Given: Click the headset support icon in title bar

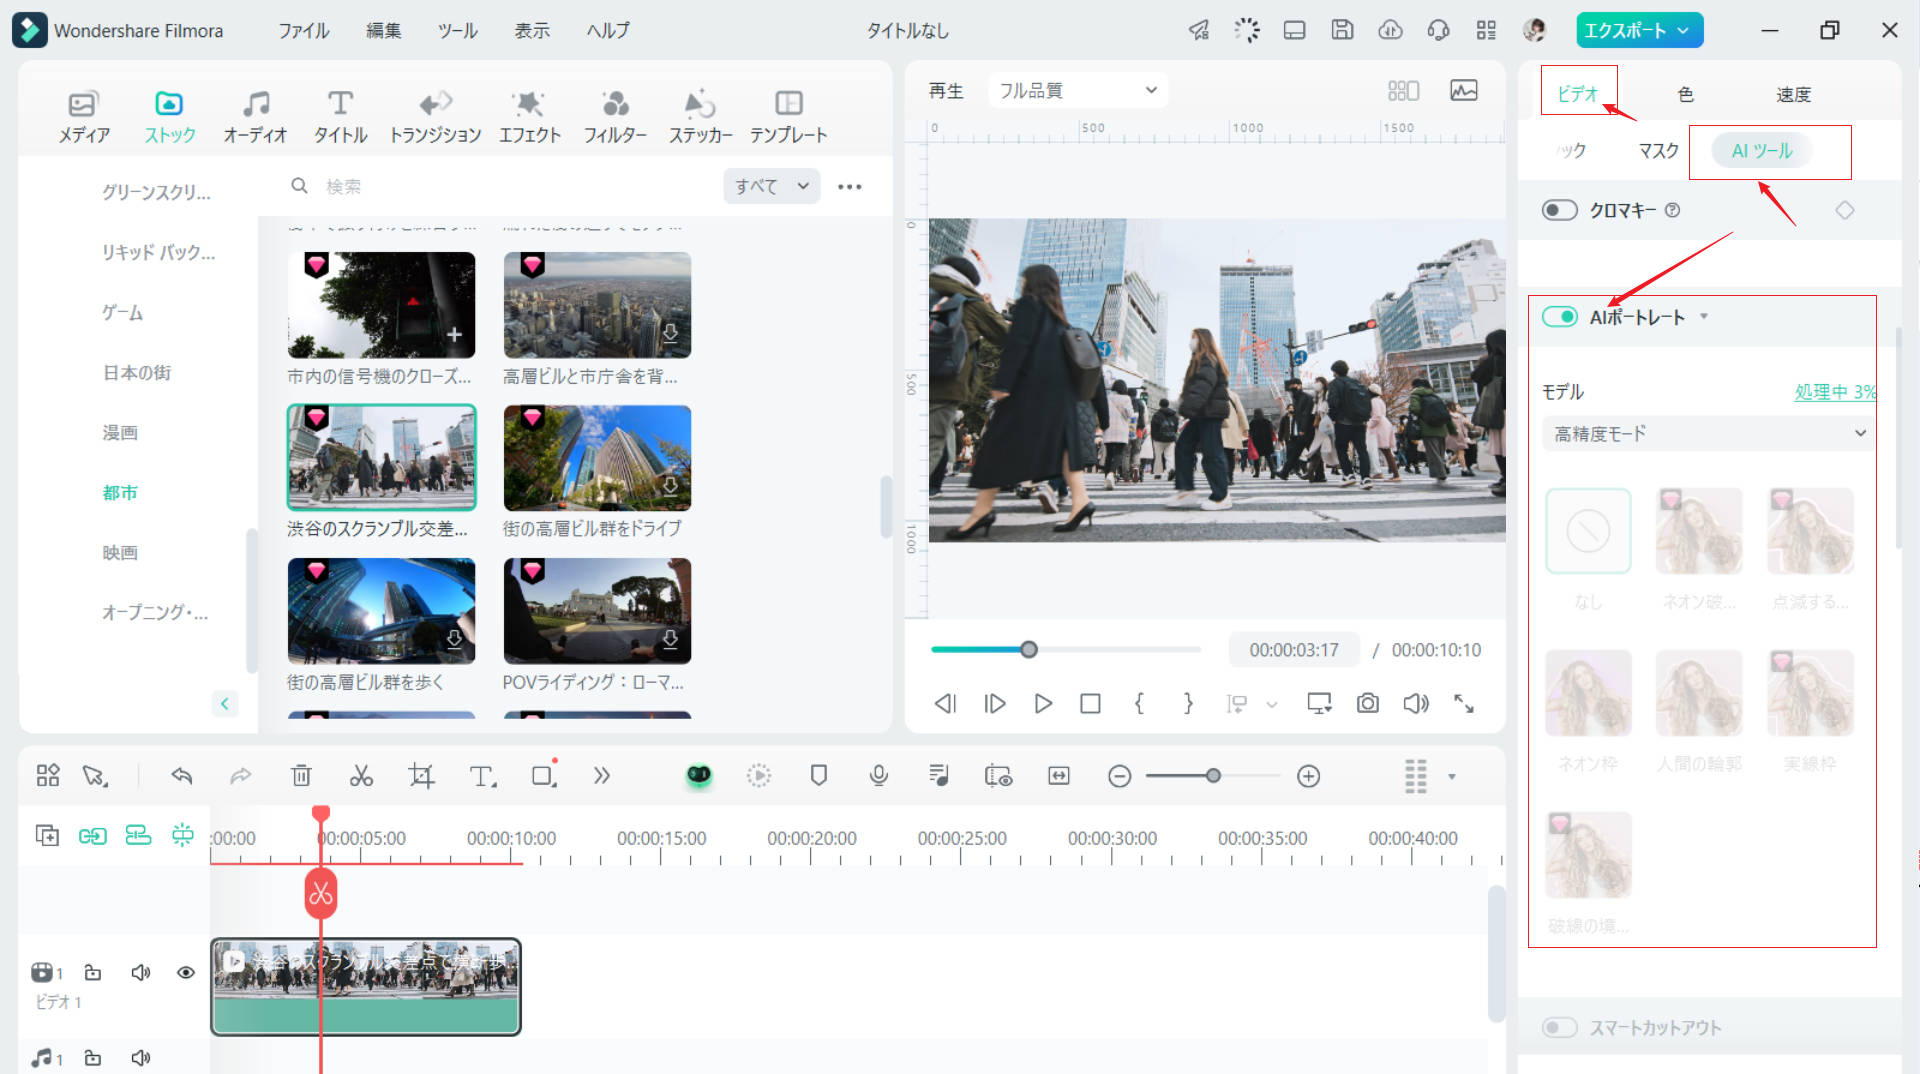Looking at the screenshot, I should tap(1438, 30).
